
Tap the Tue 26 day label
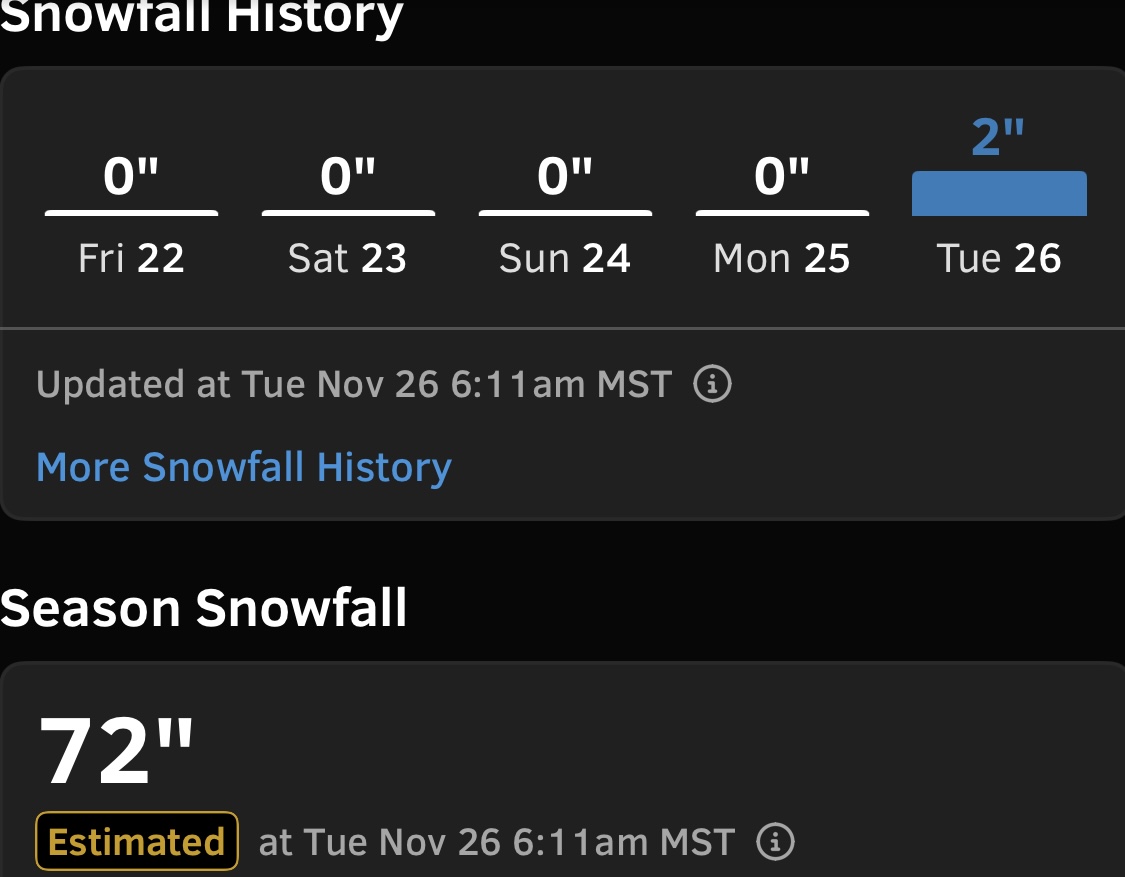pos(999,258)
